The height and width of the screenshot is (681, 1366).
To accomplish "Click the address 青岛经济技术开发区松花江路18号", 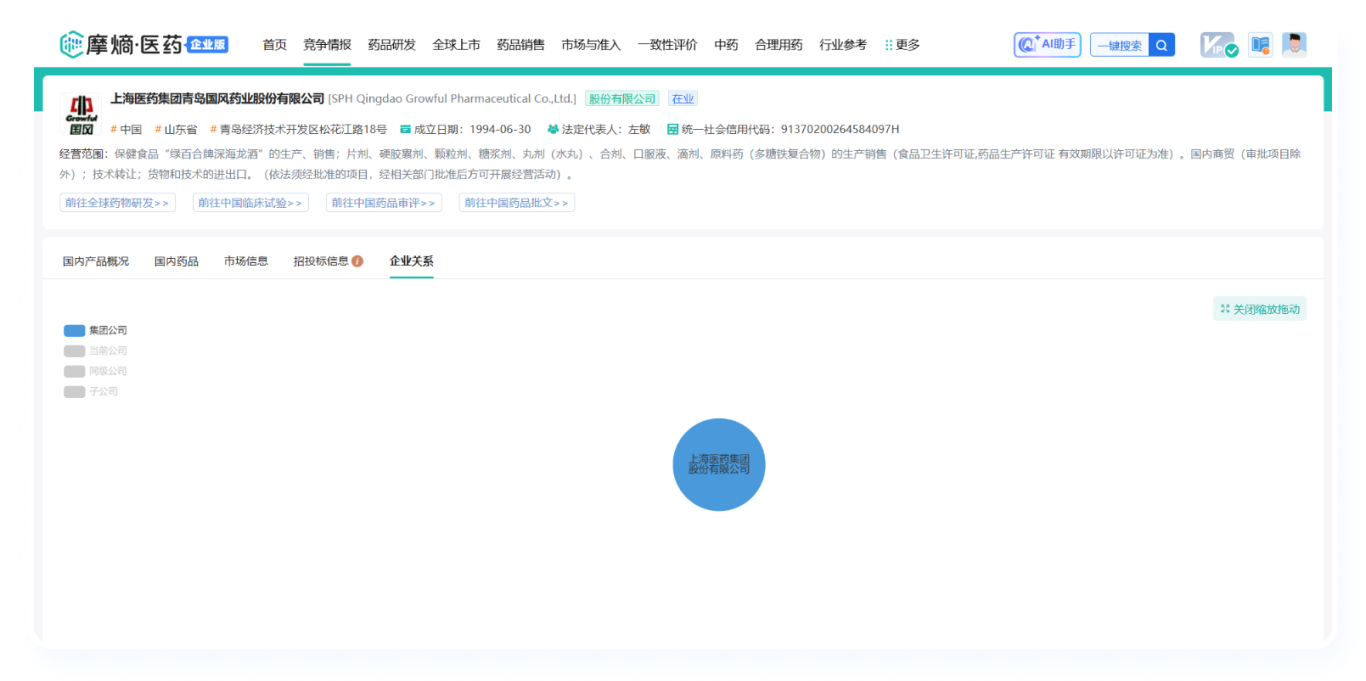I will tap(298, 129).
